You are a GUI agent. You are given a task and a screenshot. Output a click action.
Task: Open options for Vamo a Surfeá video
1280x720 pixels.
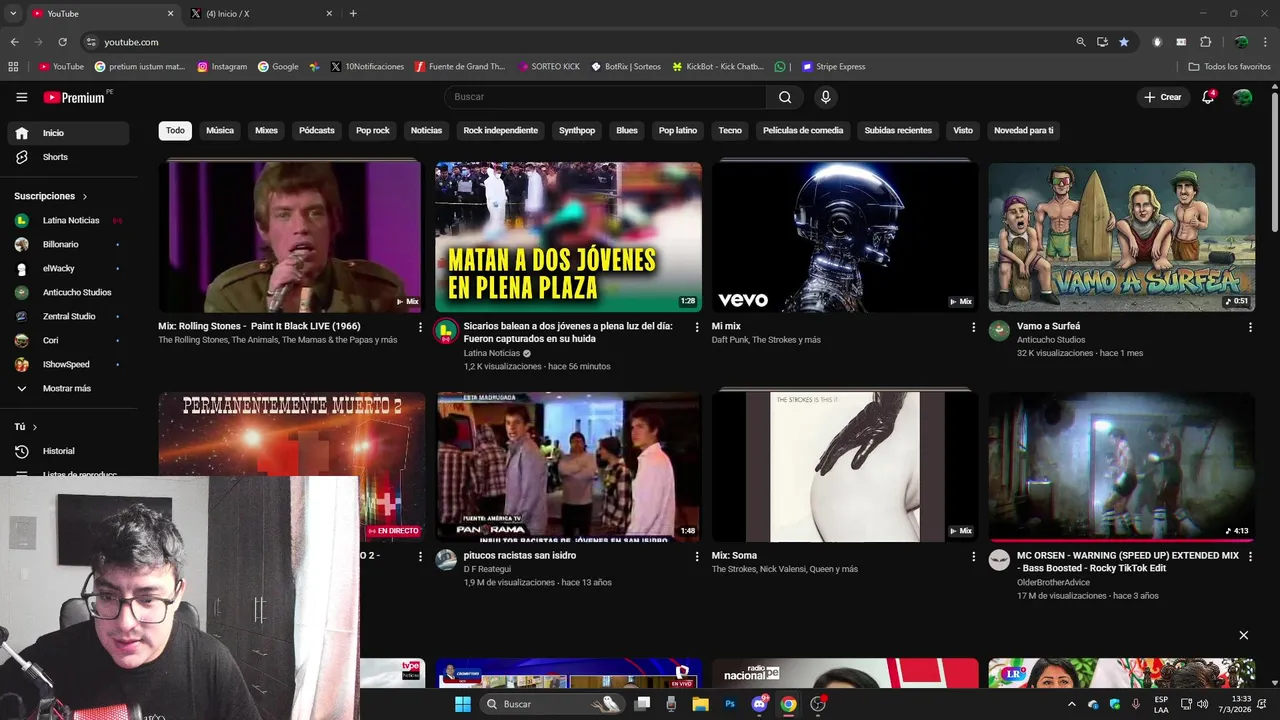[1250, 327]
